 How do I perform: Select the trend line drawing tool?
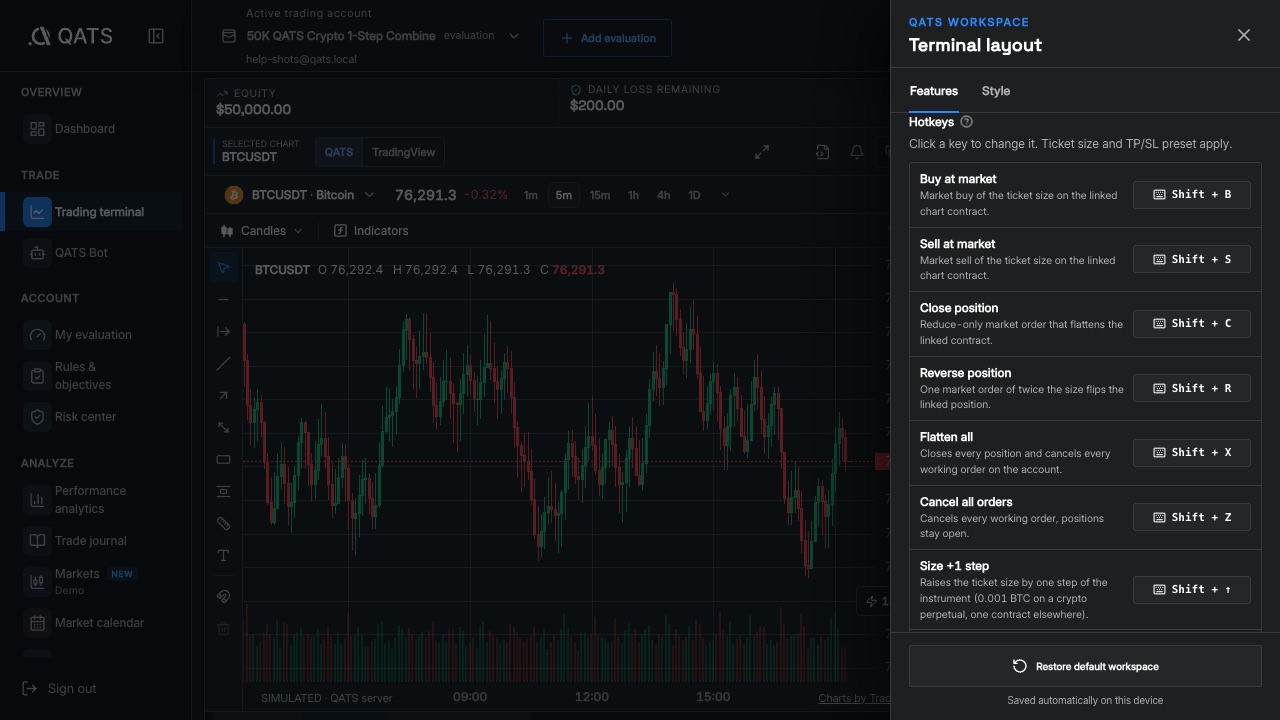[x=223, y=364]
